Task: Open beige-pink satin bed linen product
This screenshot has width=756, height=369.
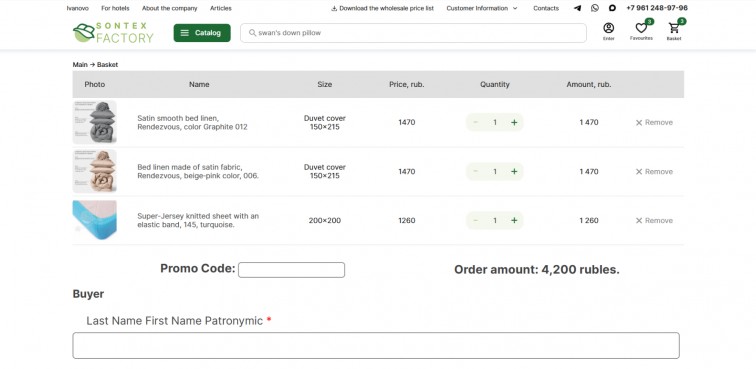Action: [x=198, y=172]
